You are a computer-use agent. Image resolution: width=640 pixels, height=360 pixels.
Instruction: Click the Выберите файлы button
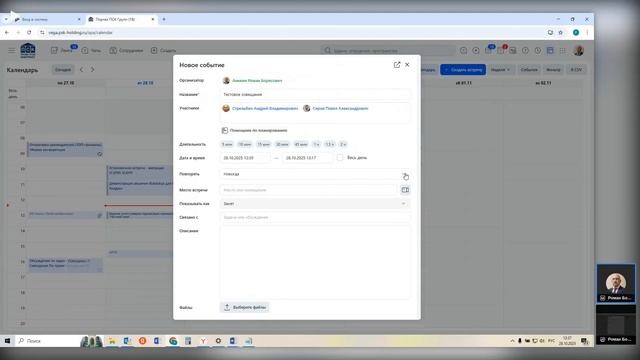pyautogui.click(x=244, y=307)
